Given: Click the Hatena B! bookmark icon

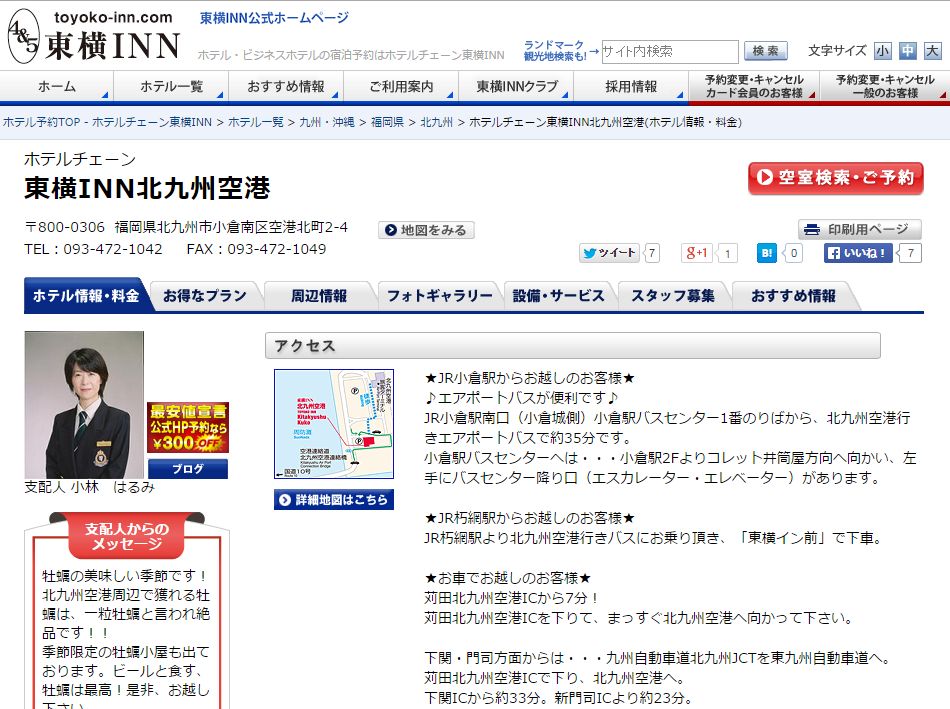Looking at the screenshot, I should (766, 253).
